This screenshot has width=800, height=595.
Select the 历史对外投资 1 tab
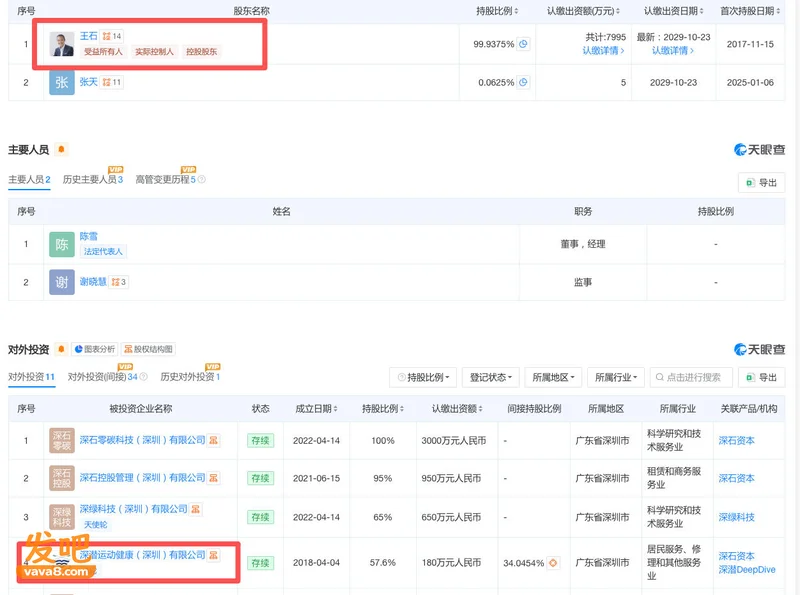coord(190,377)
